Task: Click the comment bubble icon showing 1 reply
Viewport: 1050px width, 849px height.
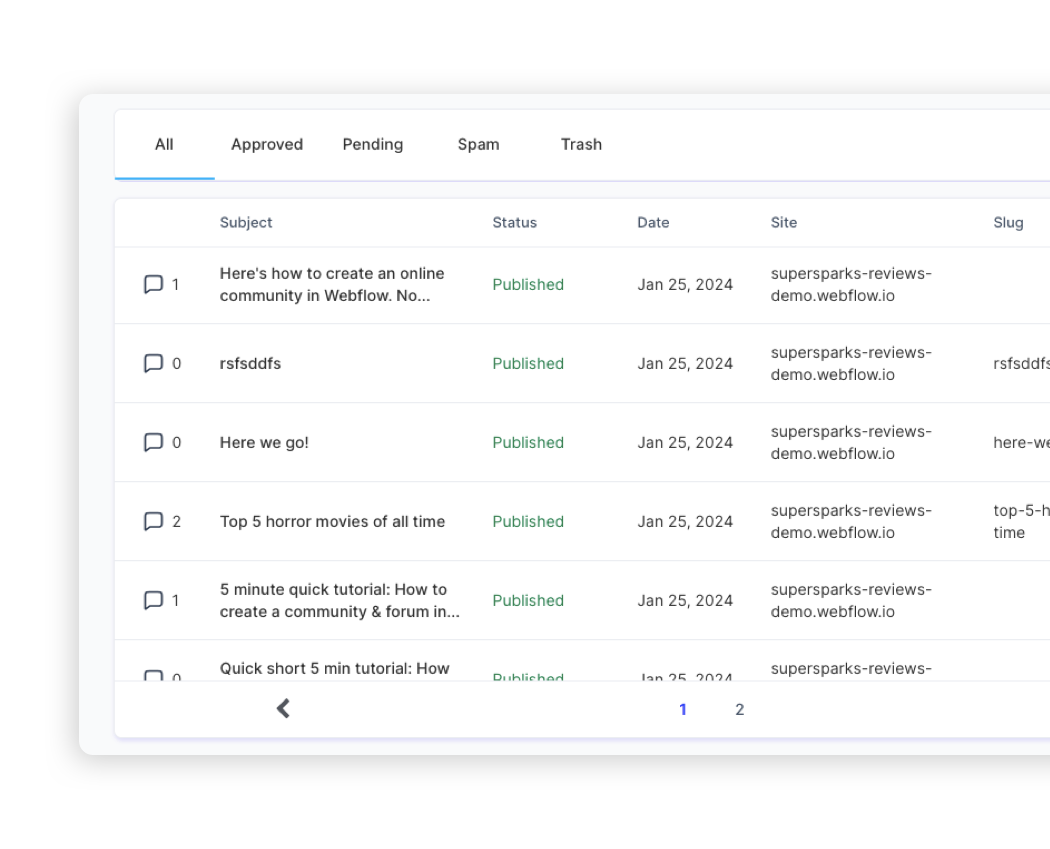Action: tap(154, 284)
